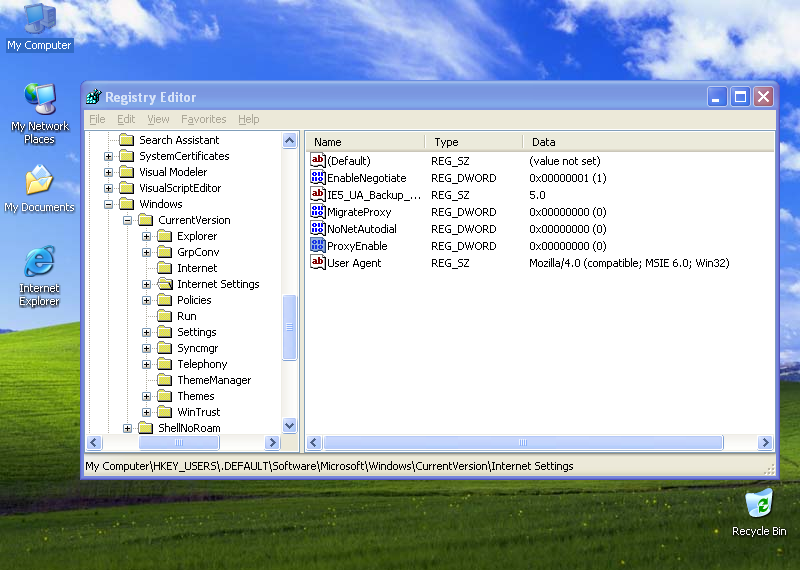Click Registry Editor title bar icon
800x570 pixels.
(x=94, y=96)
